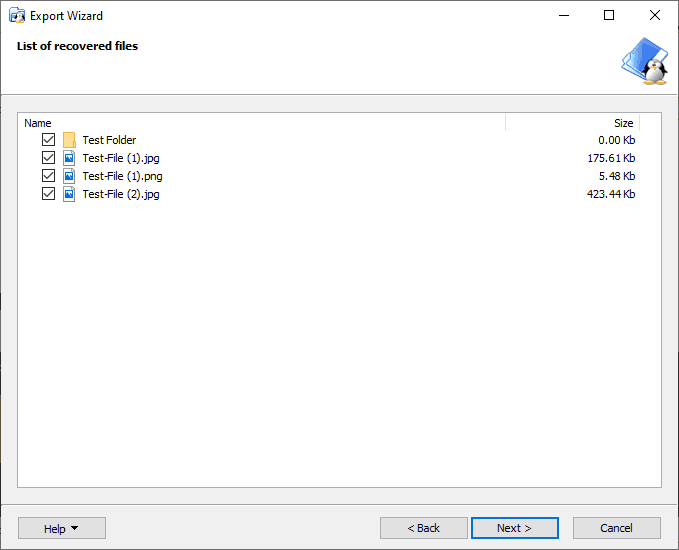Uncheck the Test-File (1).jpg checkbox
Viewport: 679px width, 550px height.
[48, 158]
